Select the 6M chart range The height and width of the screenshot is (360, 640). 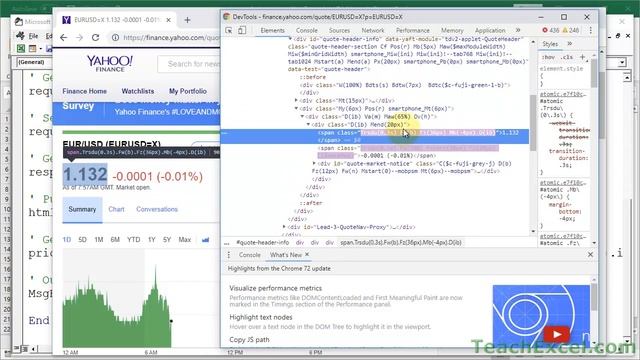[x=115, y=240]
